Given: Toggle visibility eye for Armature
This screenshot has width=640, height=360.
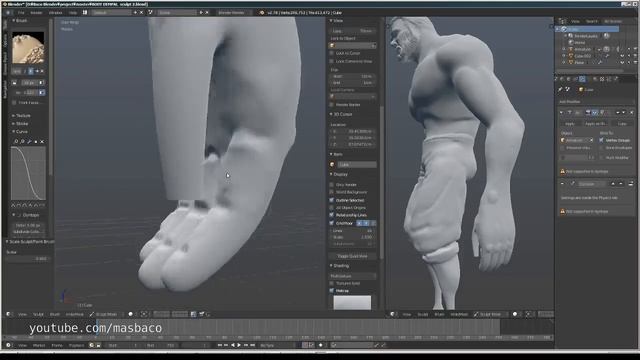Looking at the screenshot, I should (x=622, y=49).
